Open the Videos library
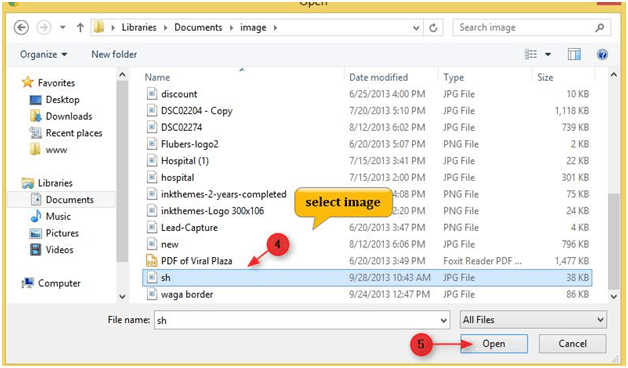Image resolution: width=628 pixels, height=368 pixels. pos(59,250)
